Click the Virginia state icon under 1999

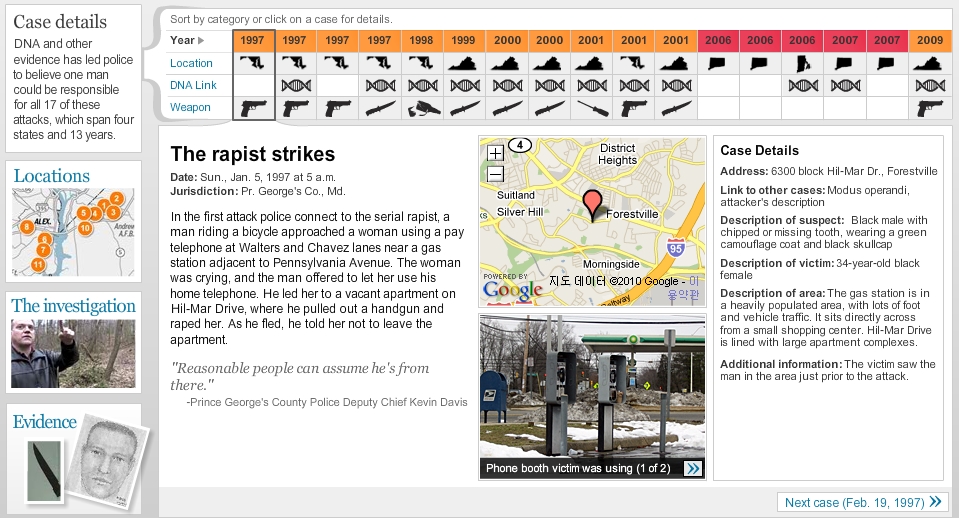coord(464,63)
